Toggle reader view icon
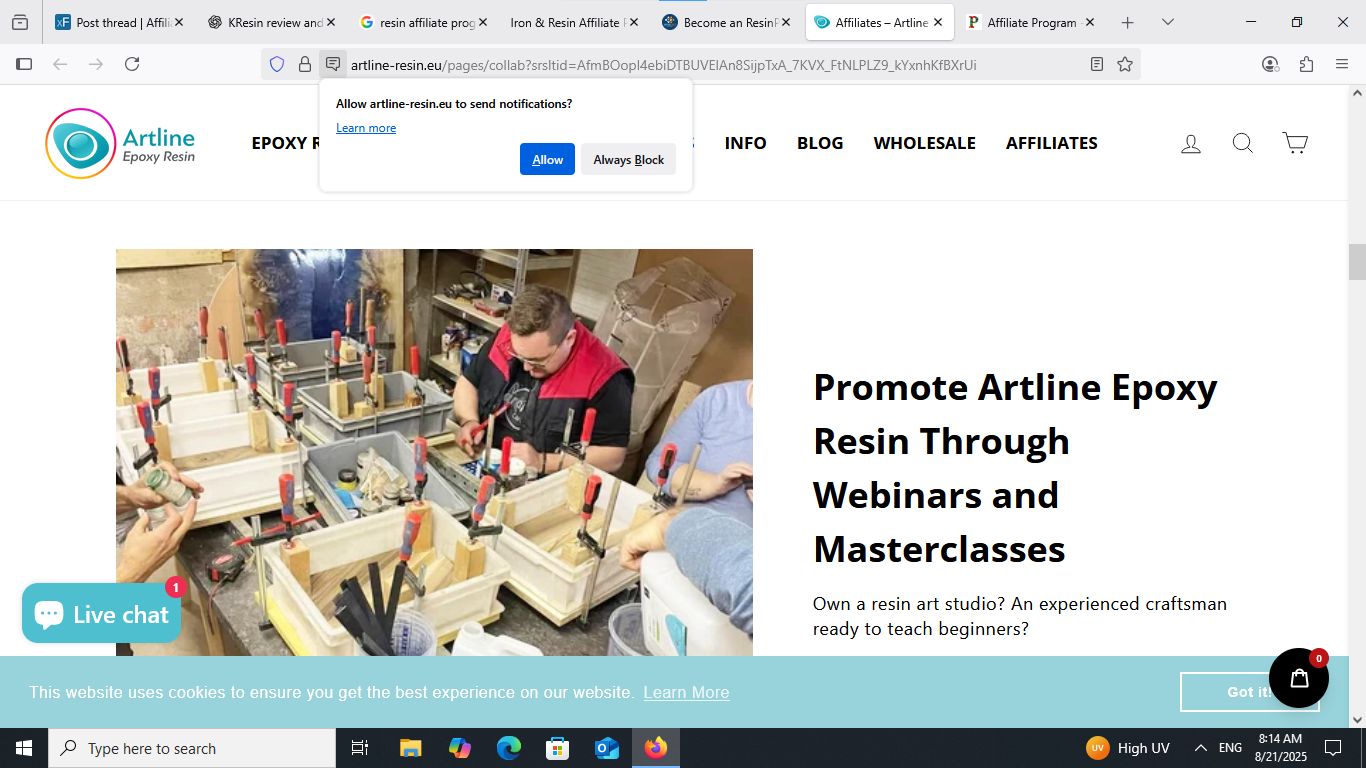1366x768 pixels. coord(1097,64)
